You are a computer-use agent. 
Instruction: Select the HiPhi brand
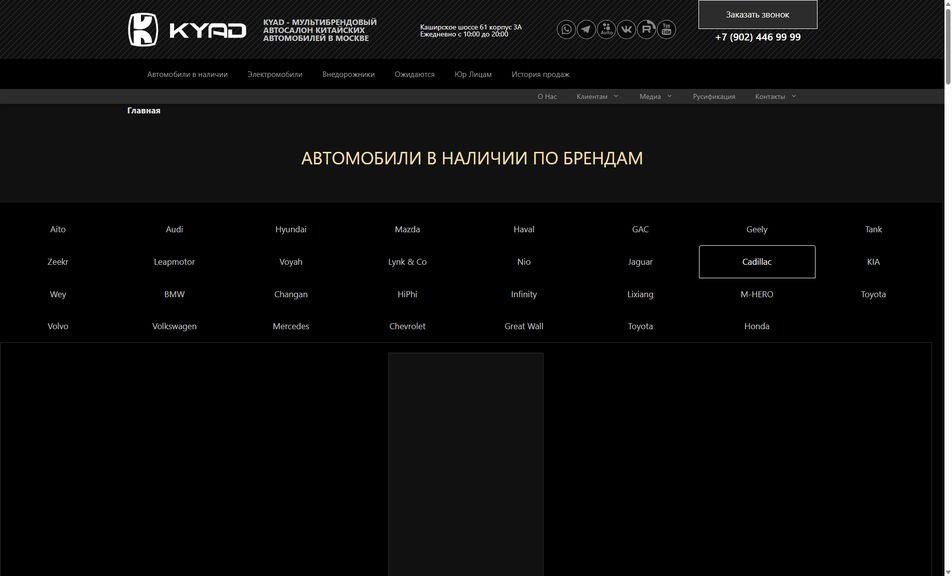coord(407,294)
